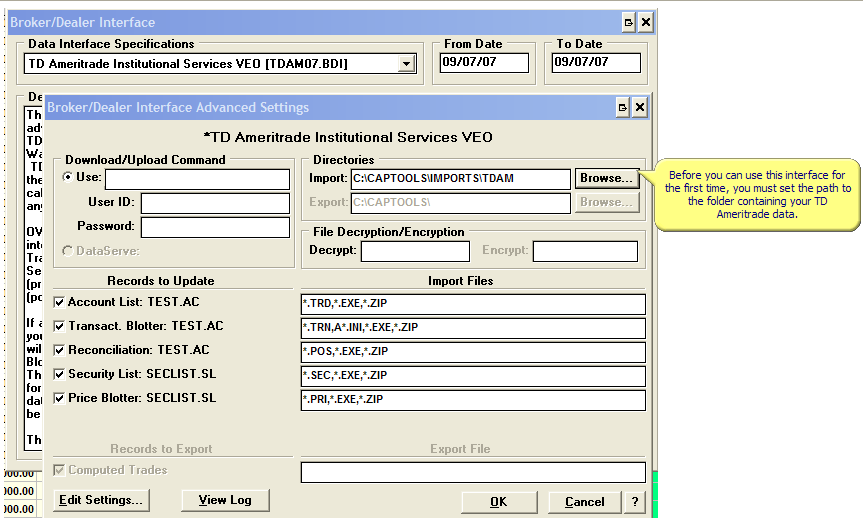Confirm with the OK button

click(499, 502)
